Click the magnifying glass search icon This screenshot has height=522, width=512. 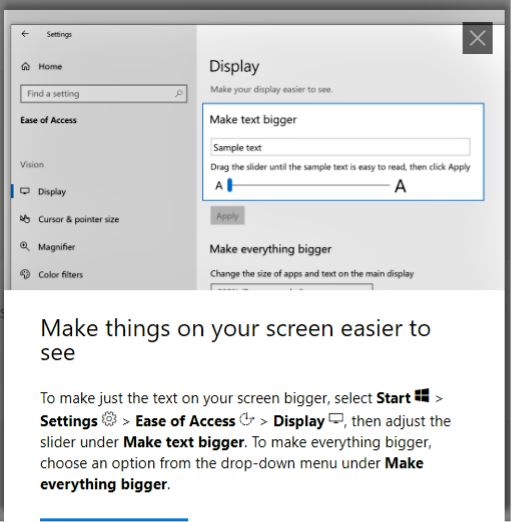pos(178,94)
